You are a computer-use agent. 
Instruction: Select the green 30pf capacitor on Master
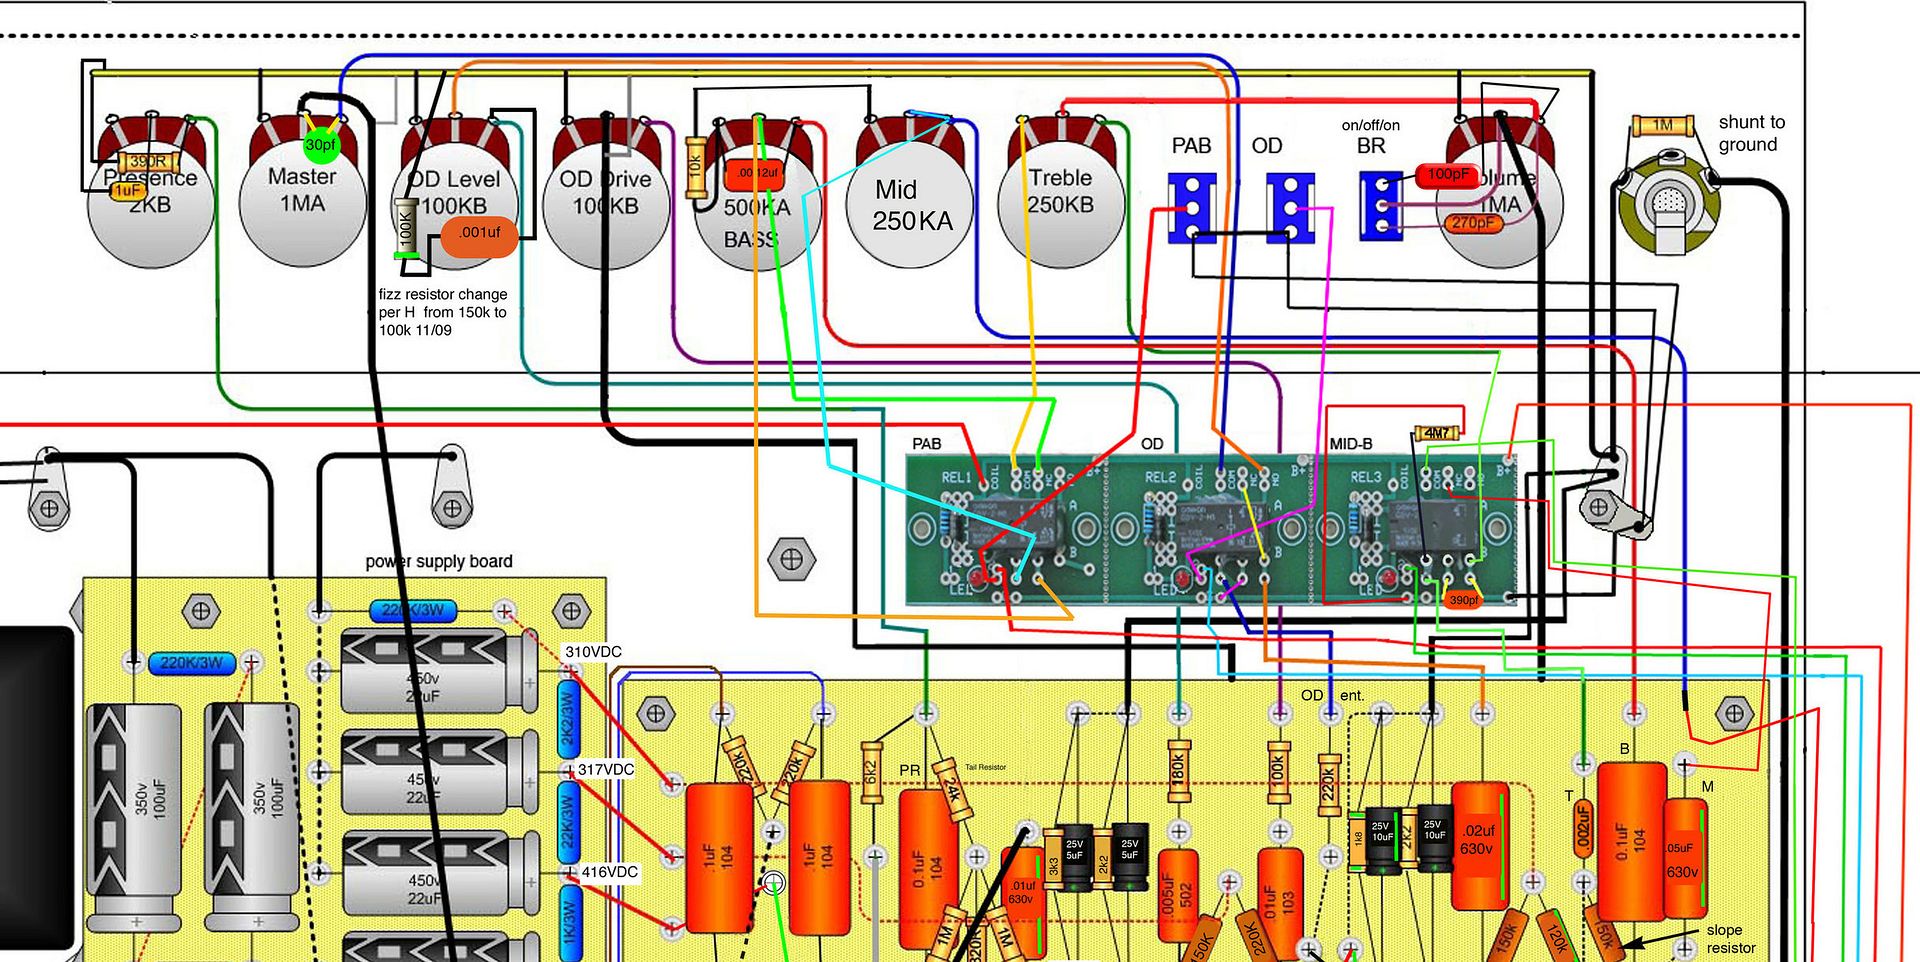pyautogui.click(x=320, y=145)
